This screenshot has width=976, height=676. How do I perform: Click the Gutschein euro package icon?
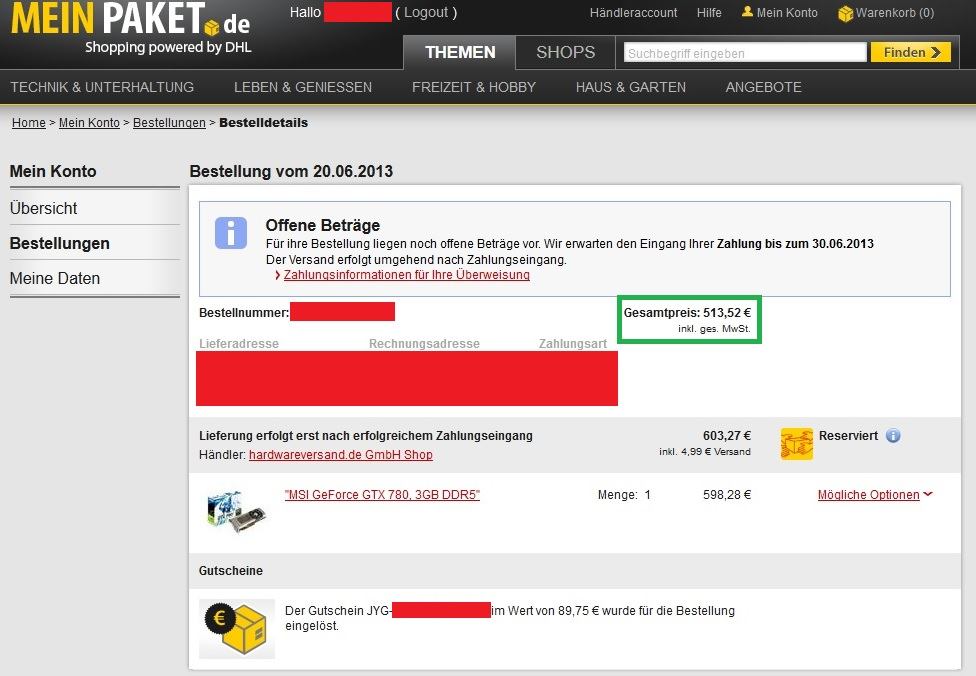coord(237,629)
